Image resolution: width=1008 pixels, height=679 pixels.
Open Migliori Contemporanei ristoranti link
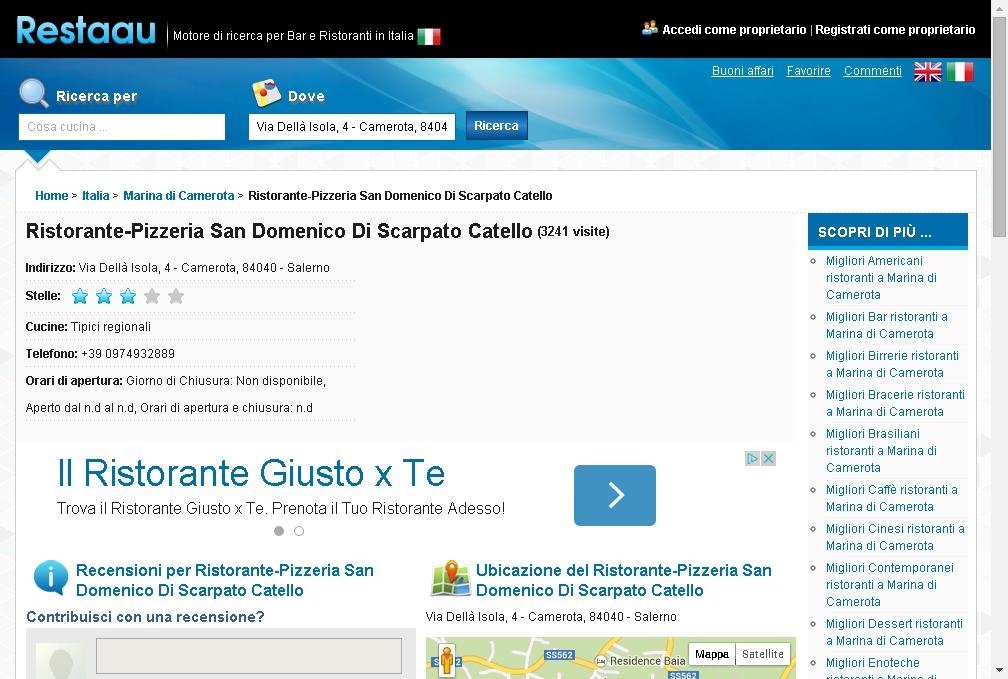coord(890,584)
